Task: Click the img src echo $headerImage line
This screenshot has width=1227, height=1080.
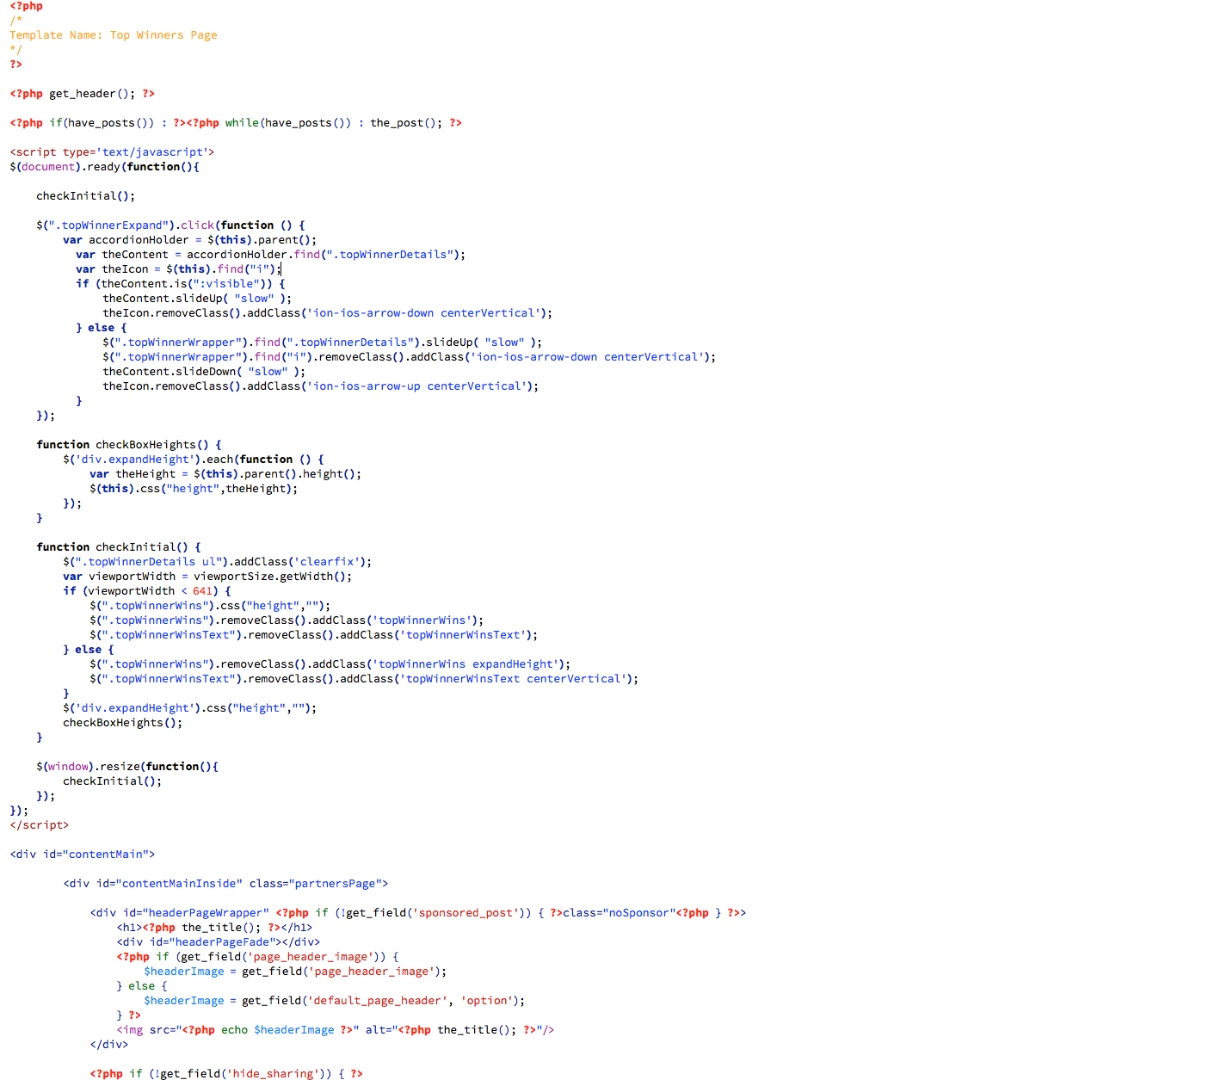Action: click(335, 1030)
